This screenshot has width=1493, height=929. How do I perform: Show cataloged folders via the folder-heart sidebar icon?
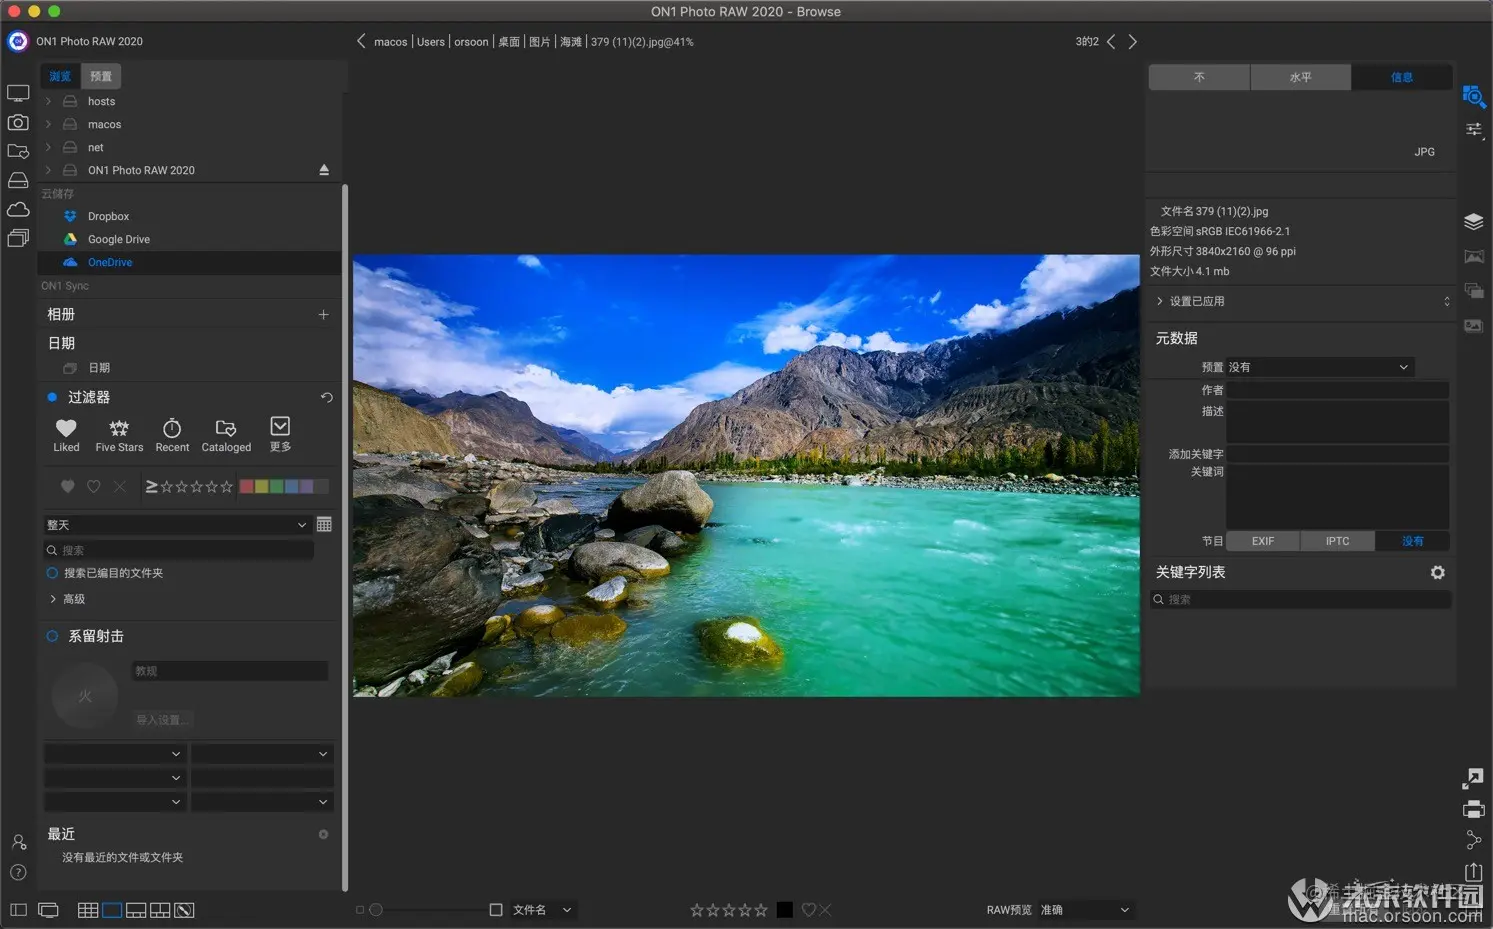tap(18, 151)
